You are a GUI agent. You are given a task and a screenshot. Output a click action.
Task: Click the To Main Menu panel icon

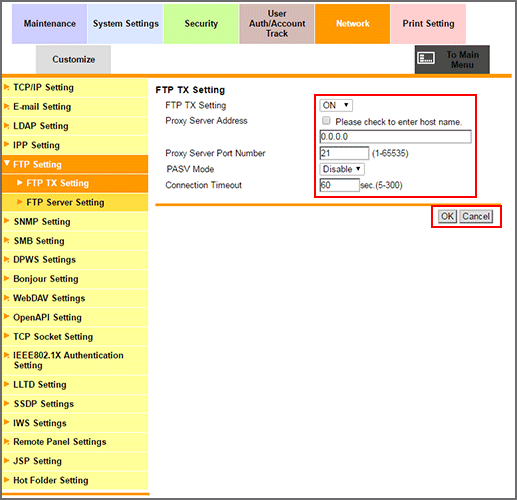click(426, 58)
